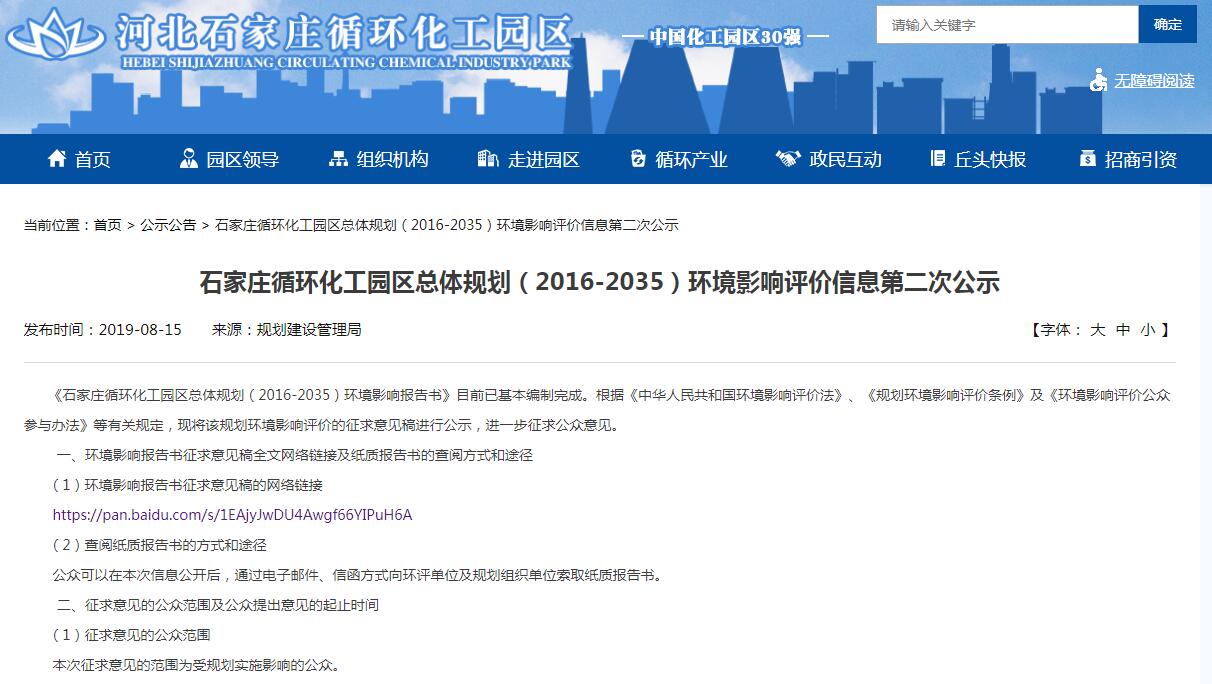Screen dimensions: 1212x684
Task: Click the breadcrumb current page title text
Action: tap(447, 225)
